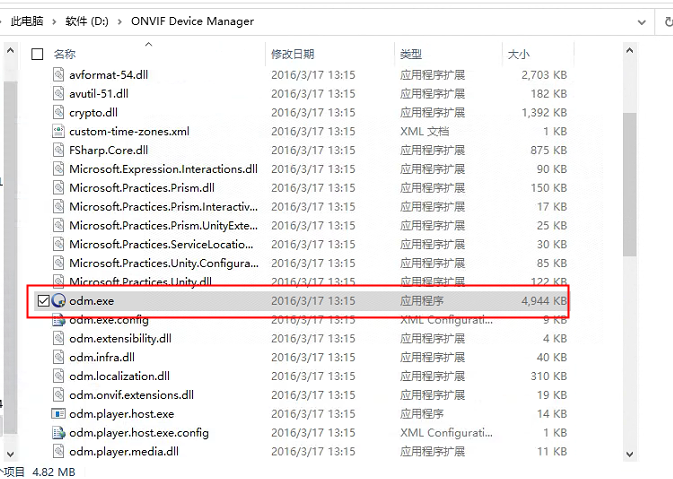Sort by the 名称 column header
The height and width of the screenshot is (479, 673).
(64, 54)
